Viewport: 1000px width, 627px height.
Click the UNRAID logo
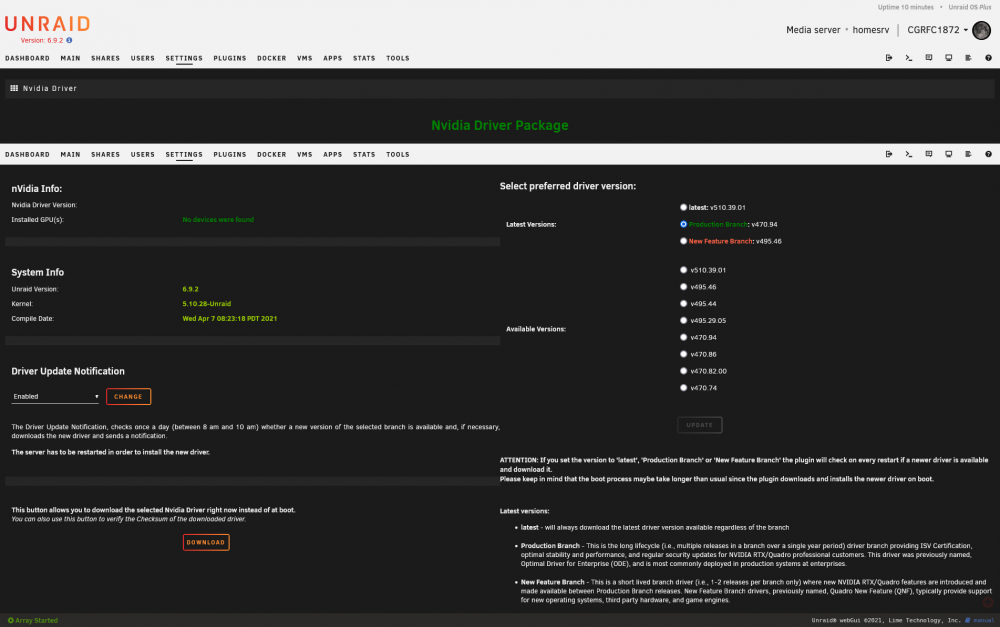[47, 24]
